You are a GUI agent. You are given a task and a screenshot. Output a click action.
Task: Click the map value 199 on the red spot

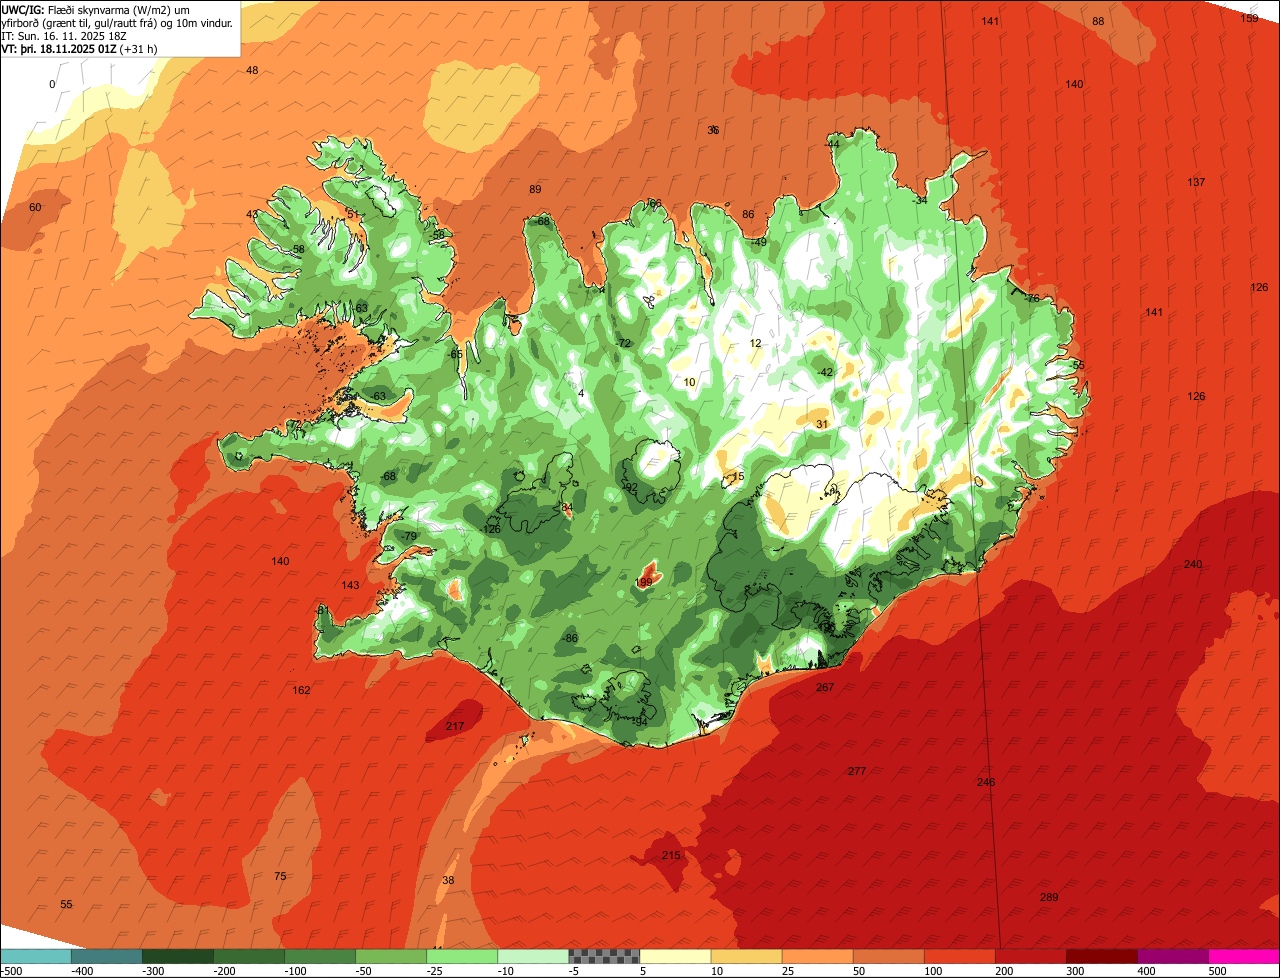tap(644, 582)
